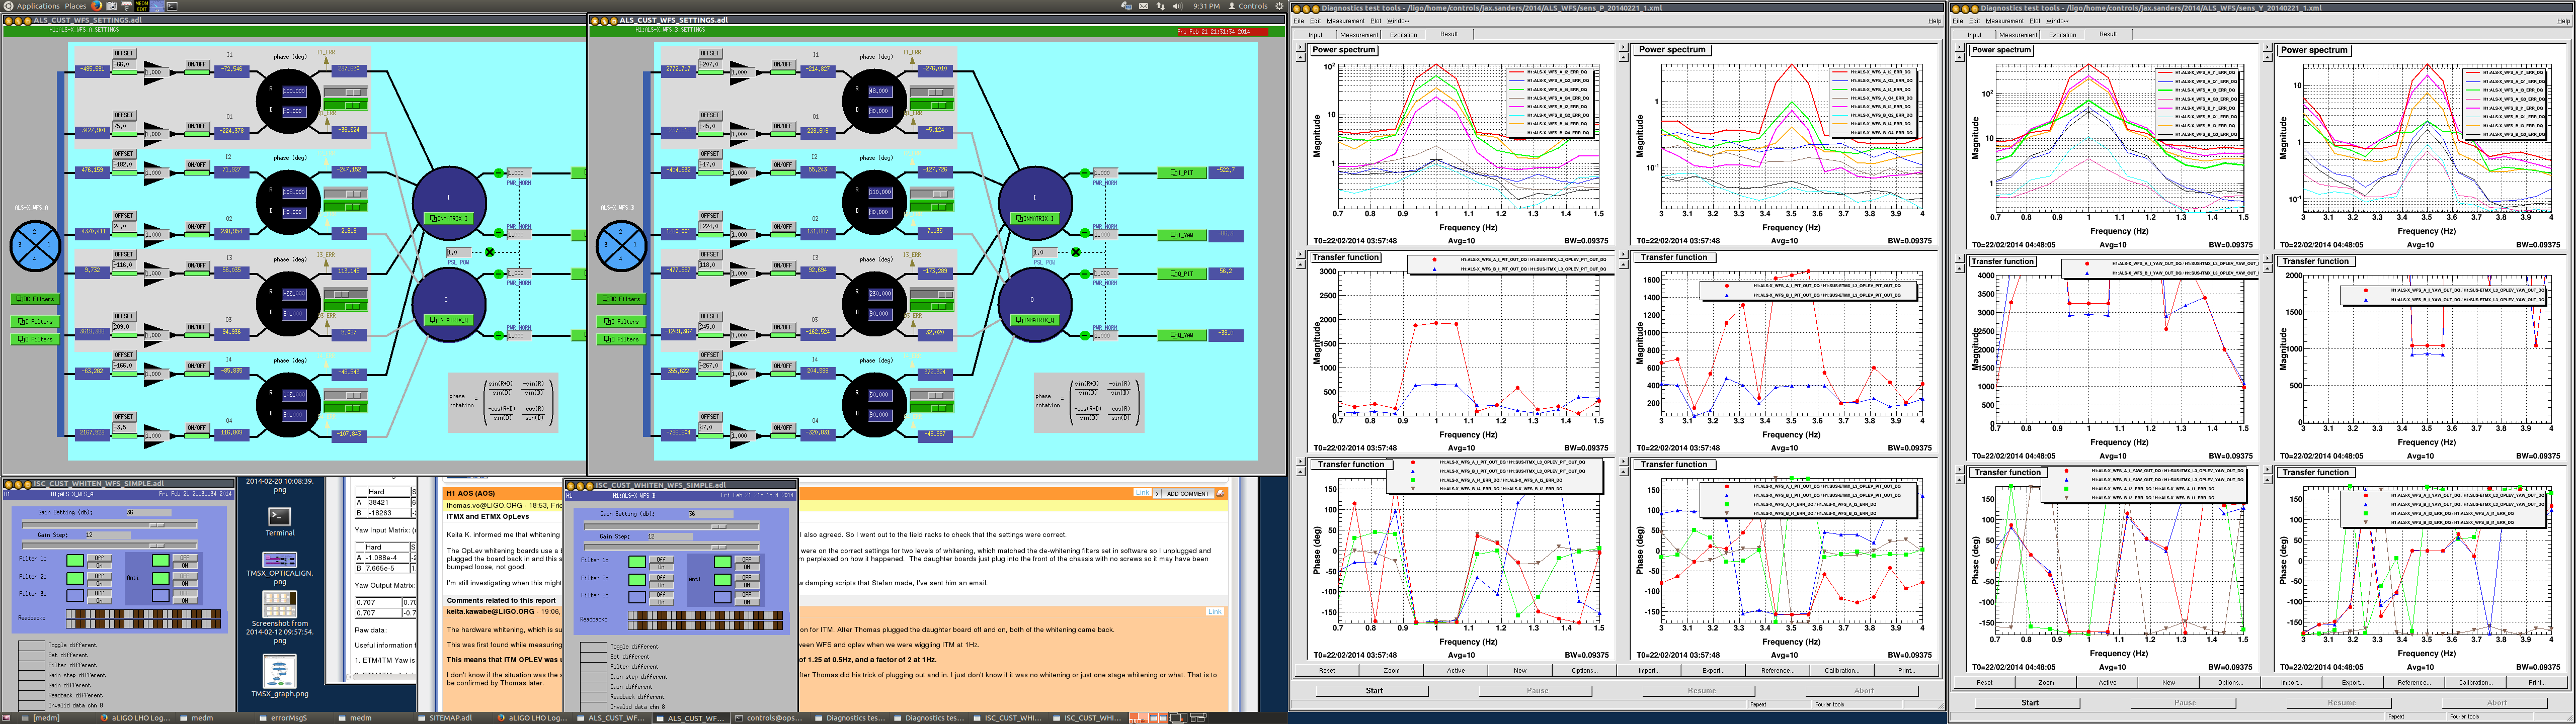
Task: Click ADD COMMENT in the aLIGO log page
Action: 1188,494
